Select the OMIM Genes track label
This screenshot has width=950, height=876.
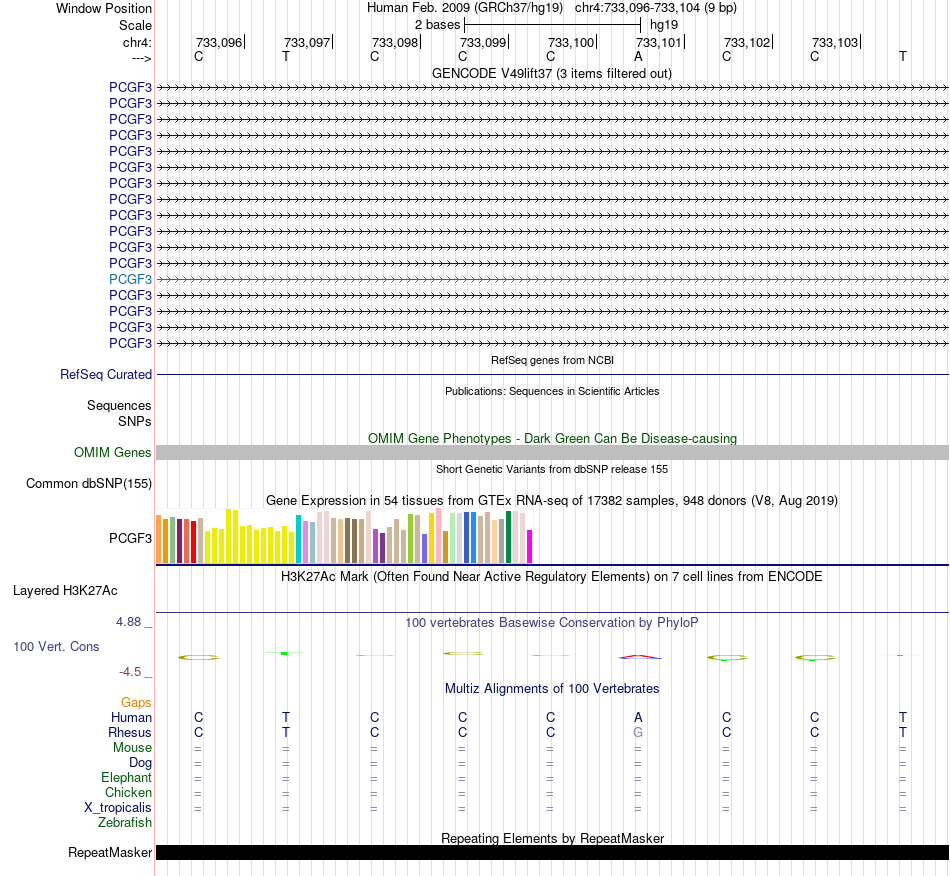(113, 453)
